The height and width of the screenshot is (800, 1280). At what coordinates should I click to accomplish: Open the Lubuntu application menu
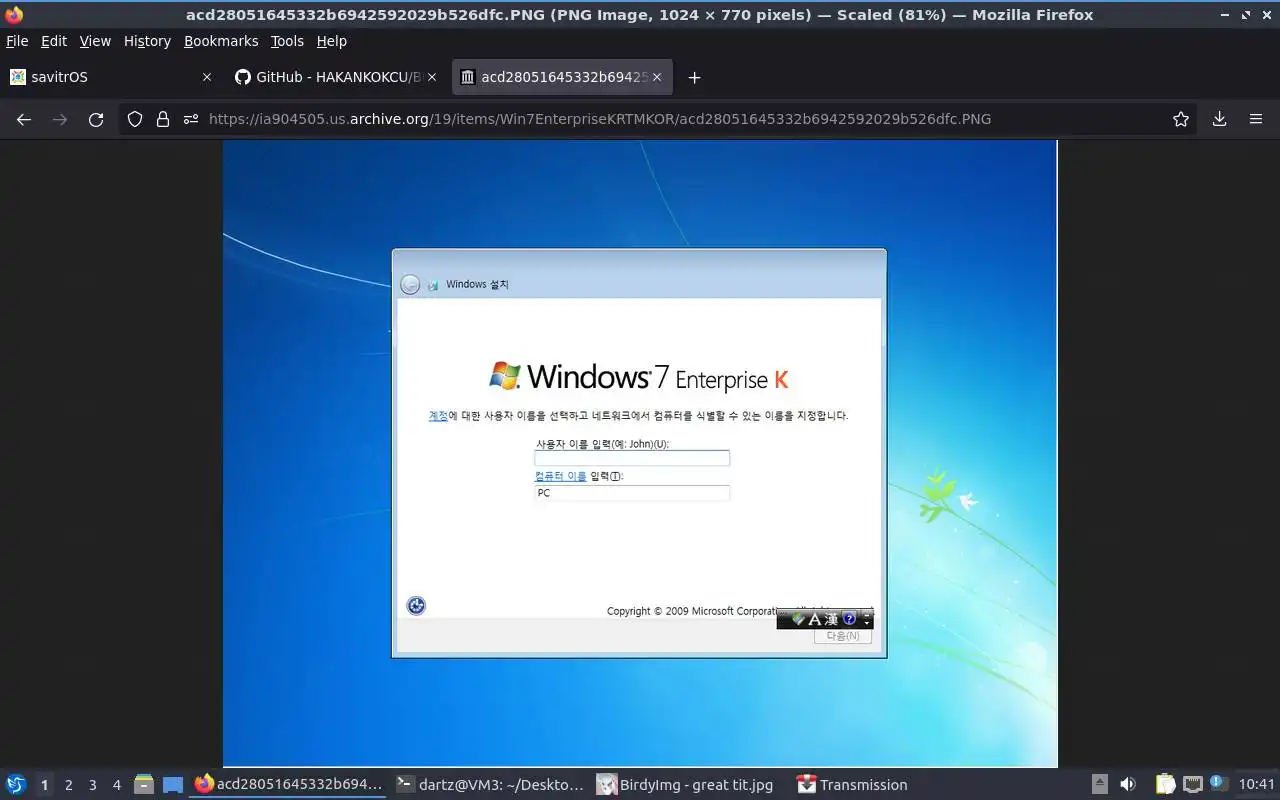pos(16,785)
